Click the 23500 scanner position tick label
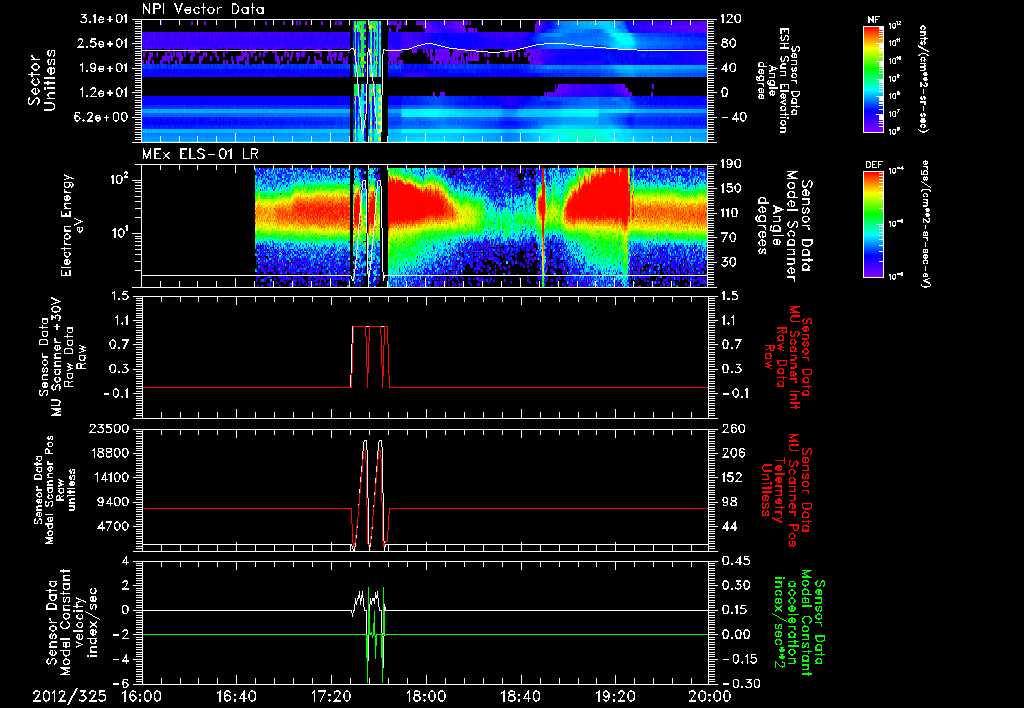 tap(109, 428)
